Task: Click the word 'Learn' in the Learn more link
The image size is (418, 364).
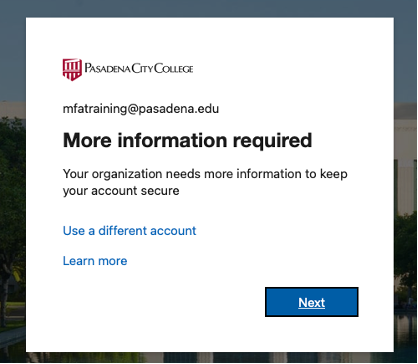Action: coord(78,261)
